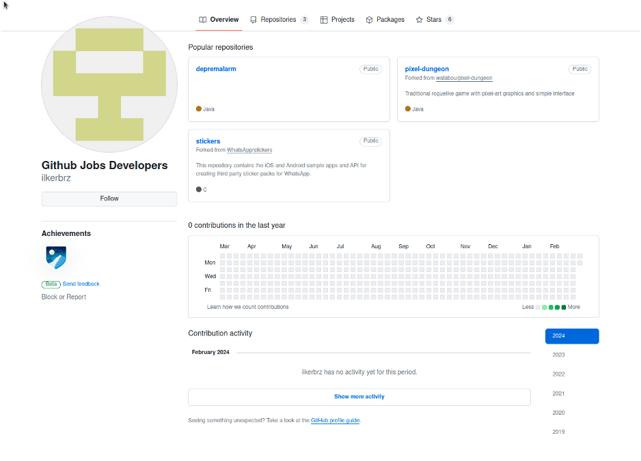Click the Overview book icon
The width and height of the screenshot is (641, 461).
click(203, 20)
